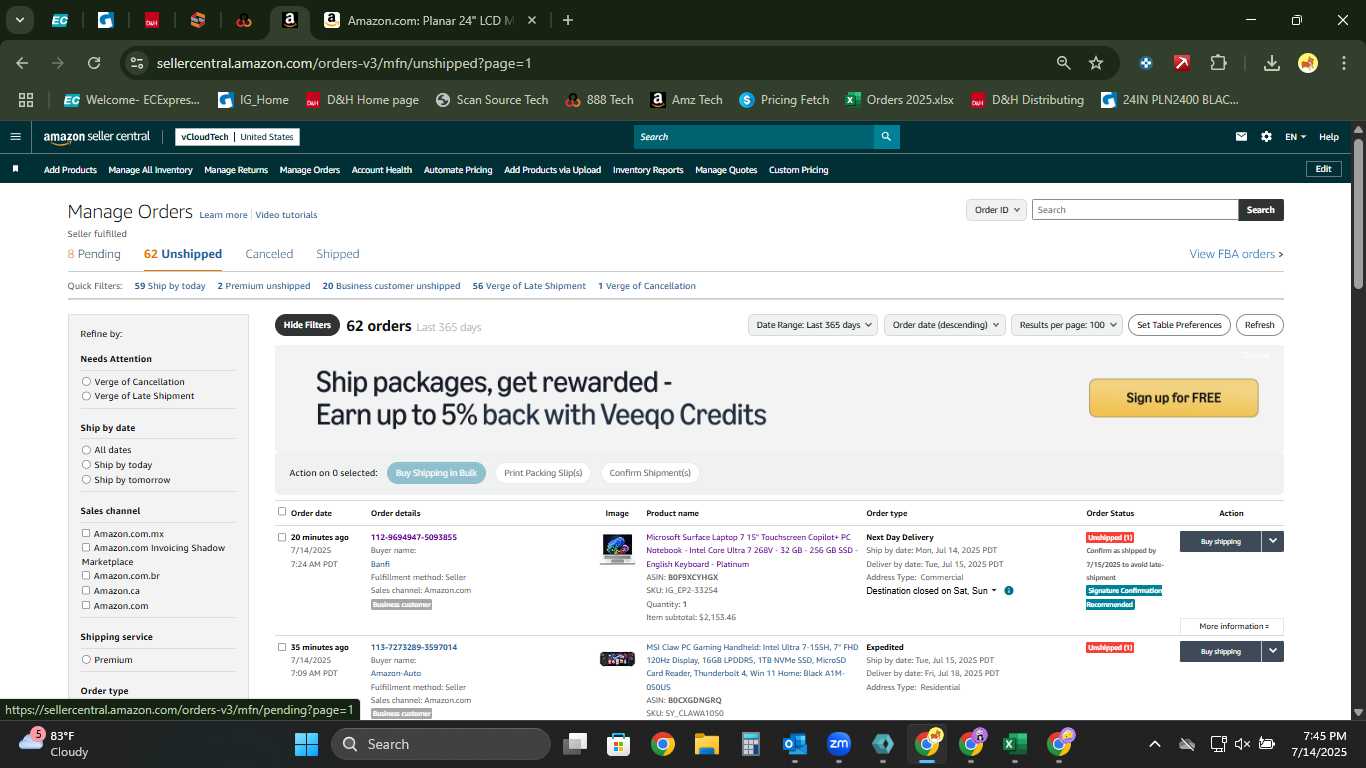Screen dimensions: 1366x768
Task: Click the bookmark flag icon in the nav bar
Action: click(15, 169)
